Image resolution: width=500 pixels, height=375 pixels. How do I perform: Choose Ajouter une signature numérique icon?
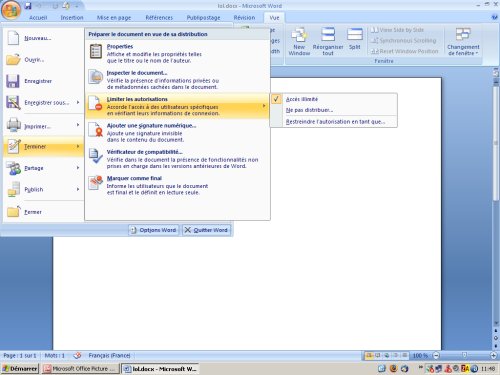96,130
